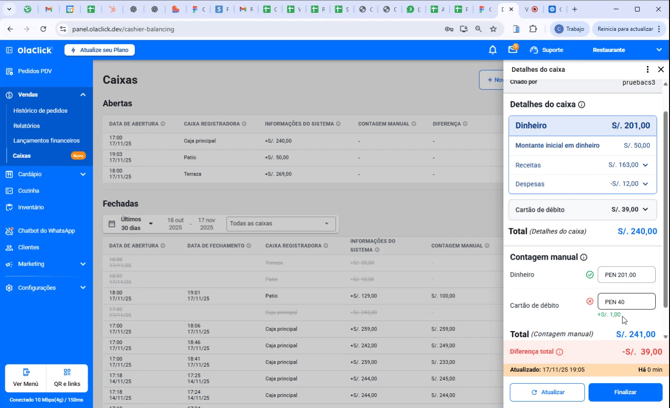Click the Montante inicial em dinheiro row
670x408 pixels.
[x=582, y=146]
